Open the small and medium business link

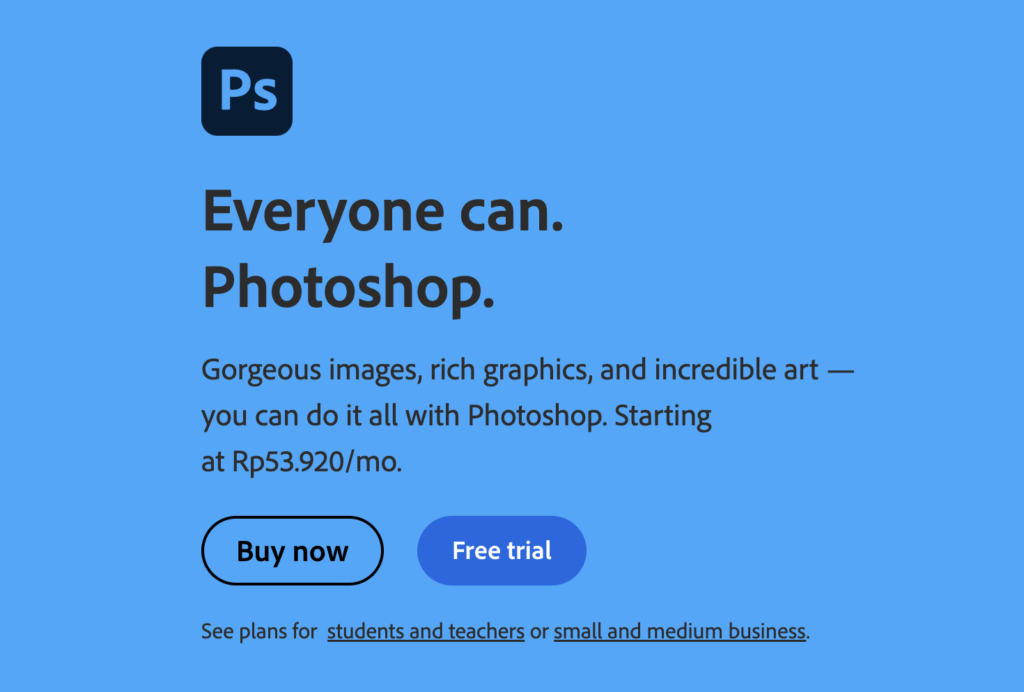[680, 631]
